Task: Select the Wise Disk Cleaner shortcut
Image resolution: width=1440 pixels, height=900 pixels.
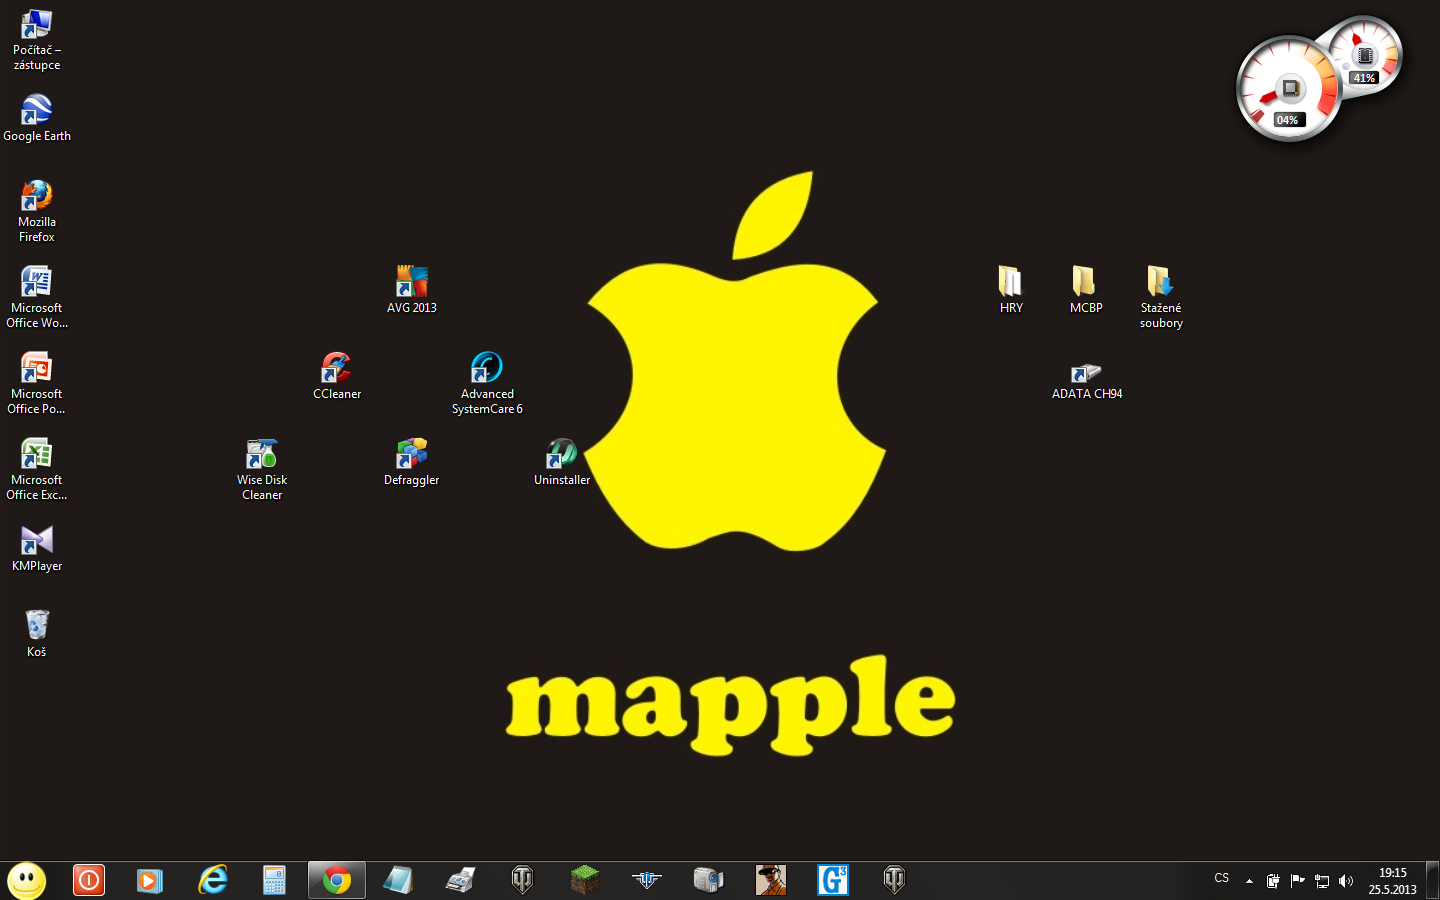Action: point(262,469)
